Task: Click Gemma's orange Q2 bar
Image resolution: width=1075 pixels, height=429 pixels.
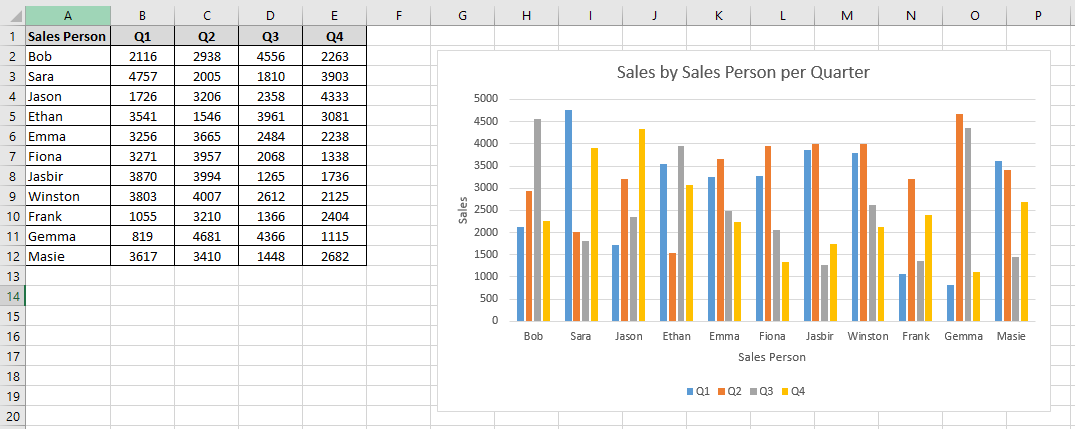Action: [958, 217]
